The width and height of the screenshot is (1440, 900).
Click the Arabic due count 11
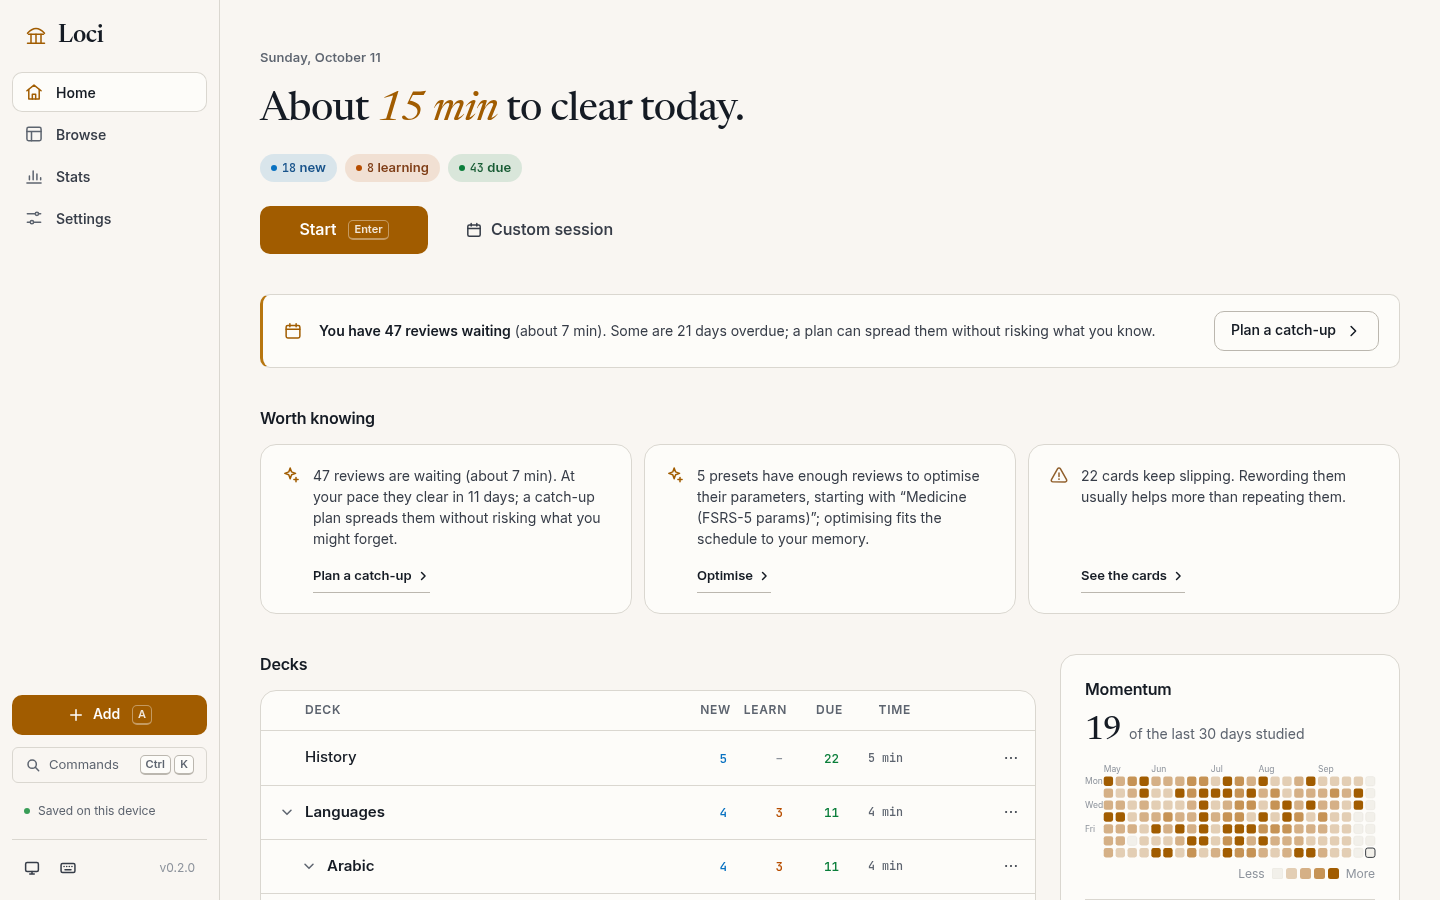click(831, 867)
